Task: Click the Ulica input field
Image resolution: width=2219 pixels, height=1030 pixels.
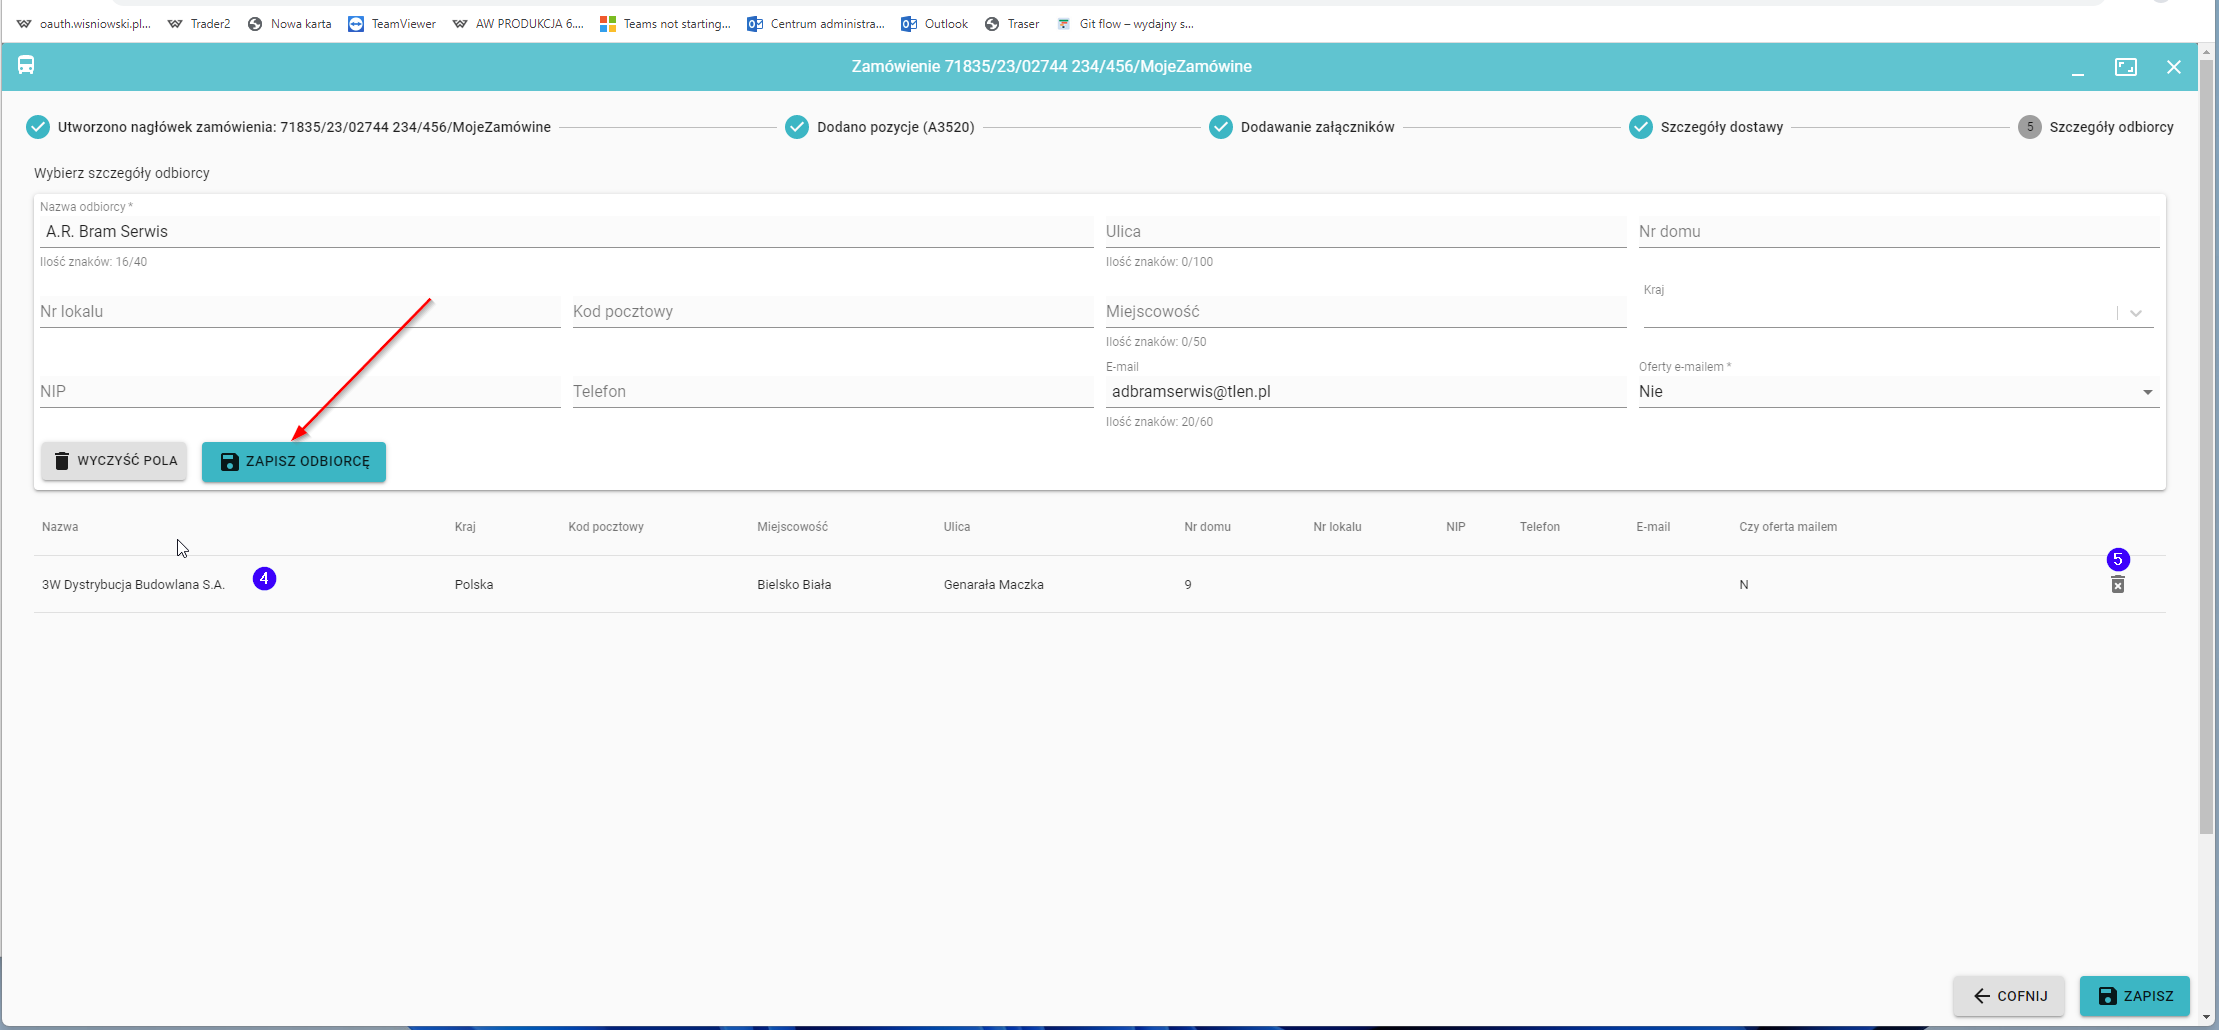Action: point(1364,232)
